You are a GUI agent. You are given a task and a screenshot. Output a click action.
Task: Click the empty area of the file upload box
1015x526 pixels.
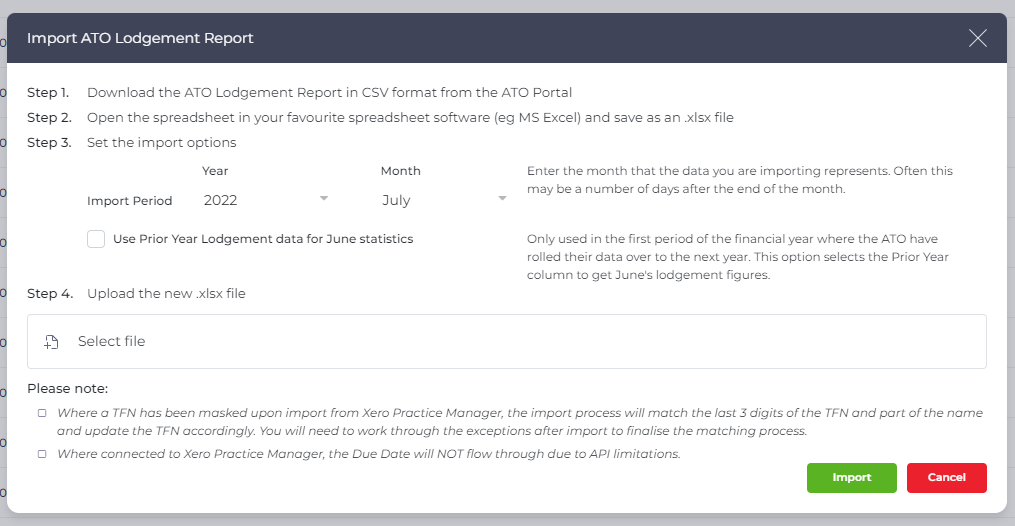[x=563, y=342]
